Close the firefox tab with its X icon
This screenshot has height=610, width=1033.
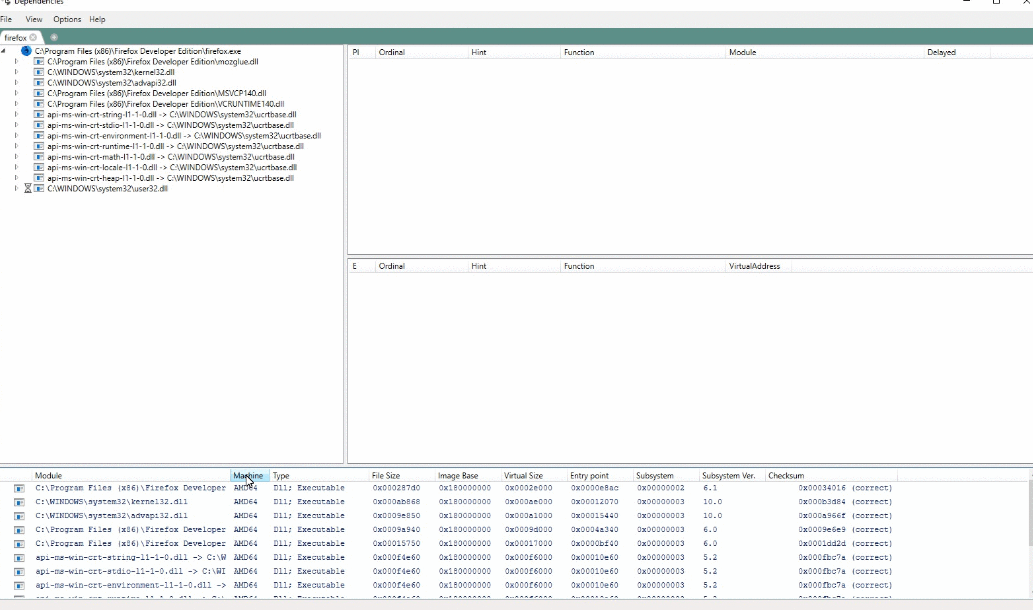[x=33, y=38]
